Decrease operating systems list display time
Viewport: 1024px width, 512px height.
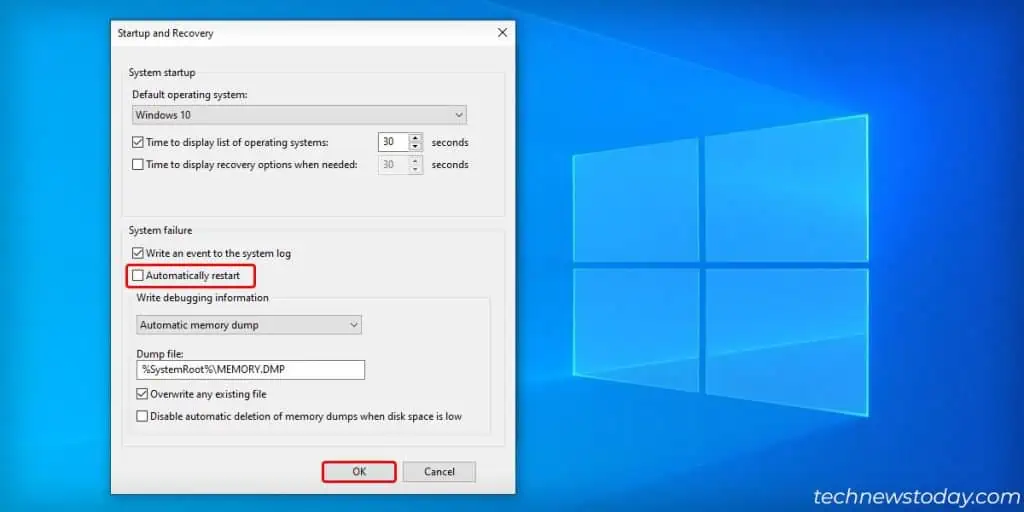pos(415,147)
